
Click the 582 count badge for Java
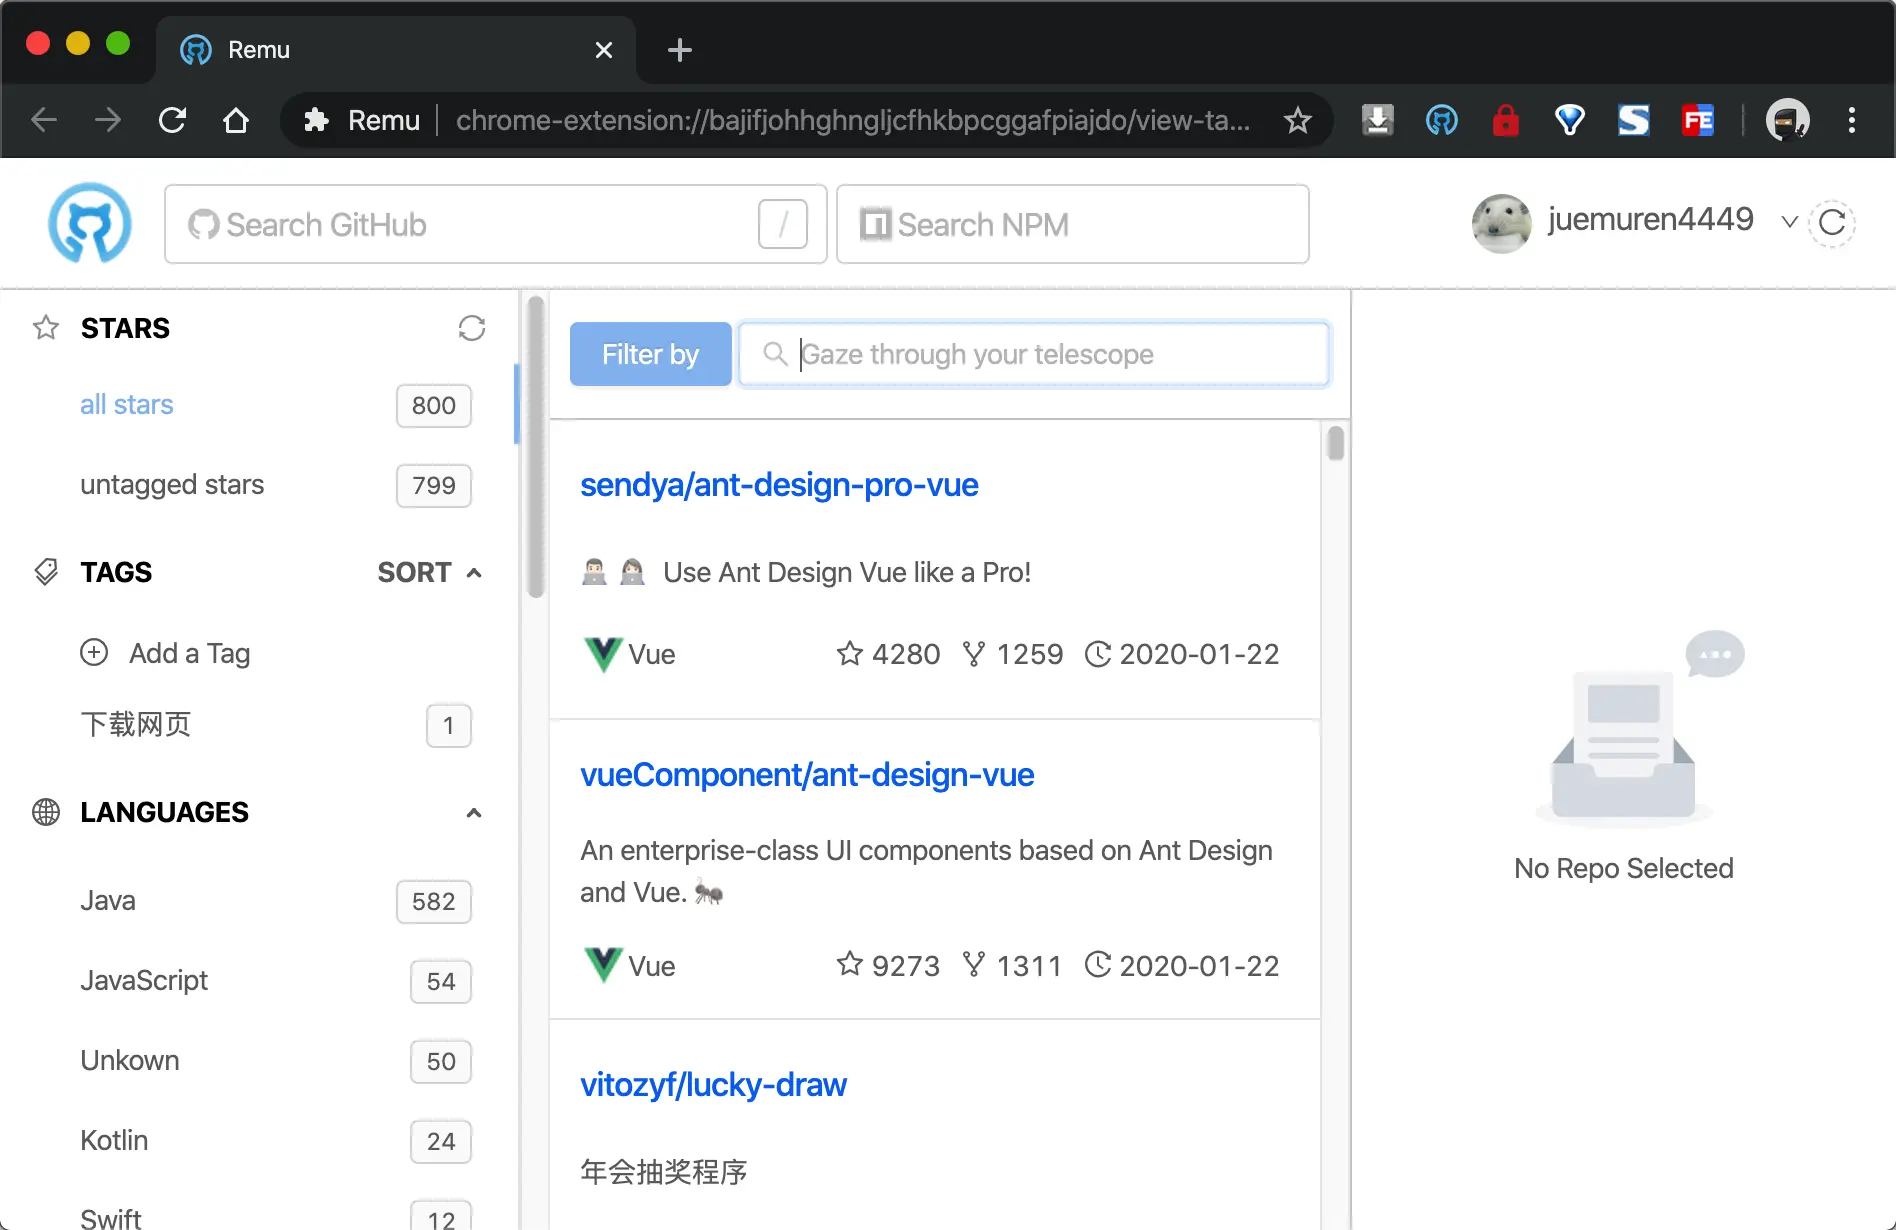click(x=434, y=901)
